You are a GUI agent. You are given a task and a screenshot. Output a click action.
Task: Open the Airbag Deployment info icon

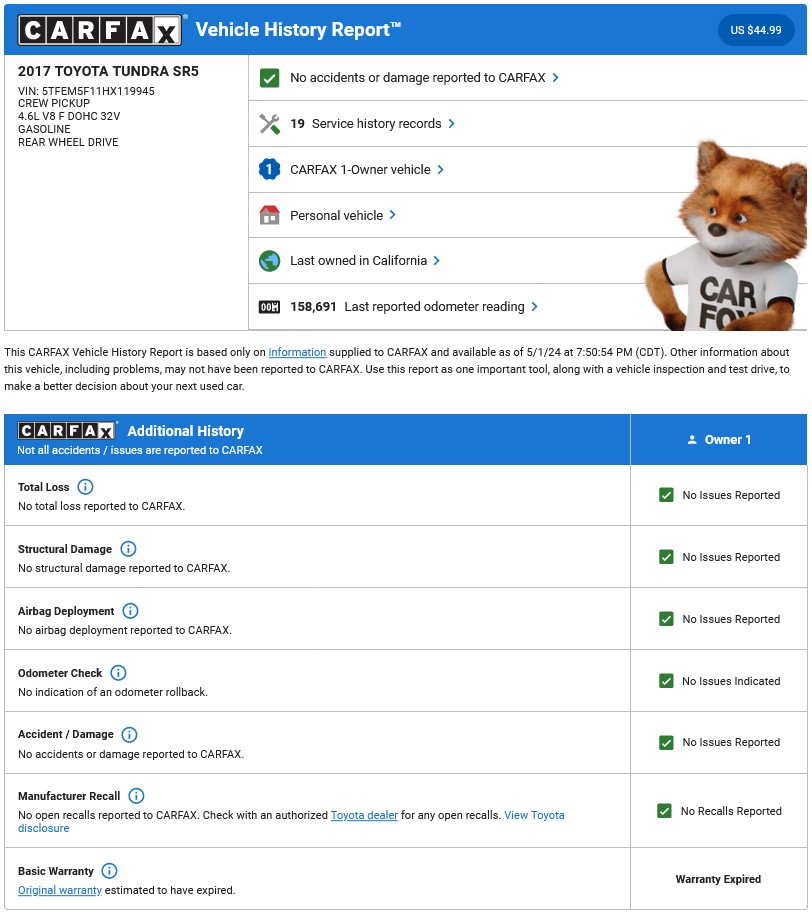[x=130, y=610]
